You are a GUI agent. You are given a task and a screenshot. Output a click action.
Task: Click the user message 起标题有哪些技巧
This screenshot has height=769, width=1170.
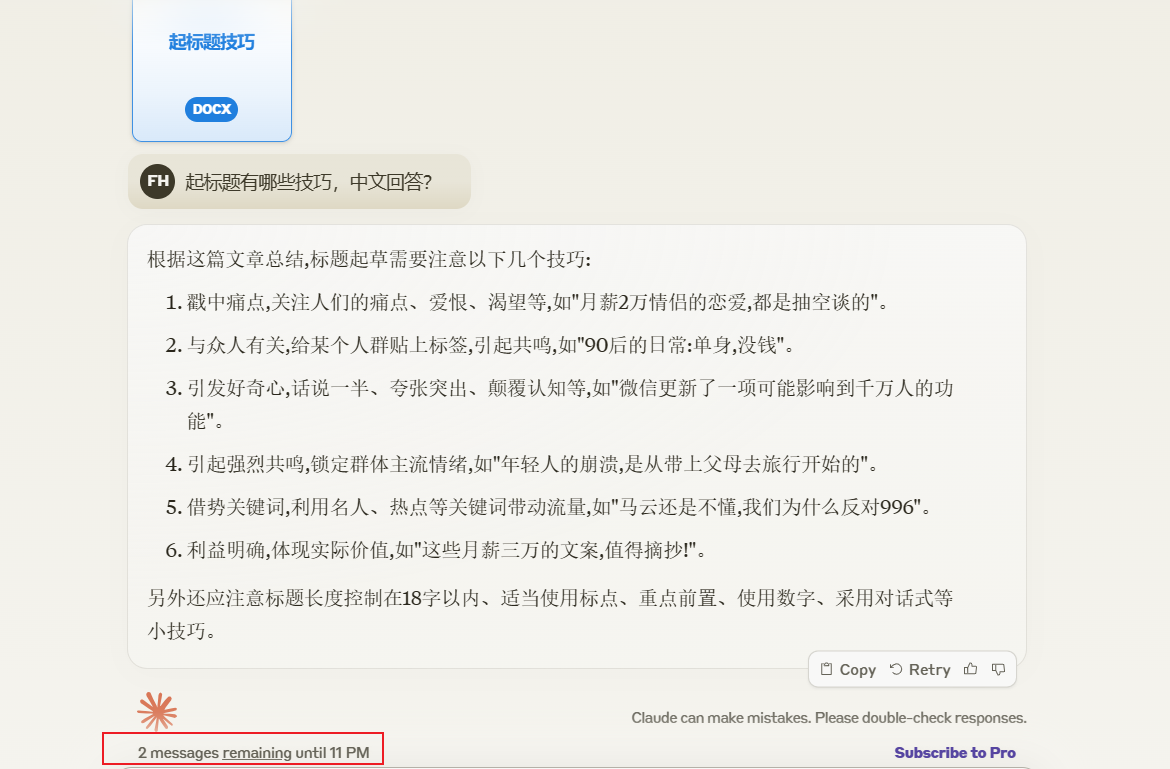click(308, 182)
